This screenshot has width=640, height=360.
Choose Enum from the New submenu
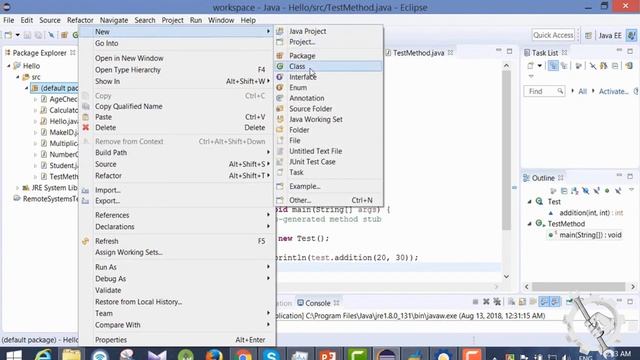[329, 87]
